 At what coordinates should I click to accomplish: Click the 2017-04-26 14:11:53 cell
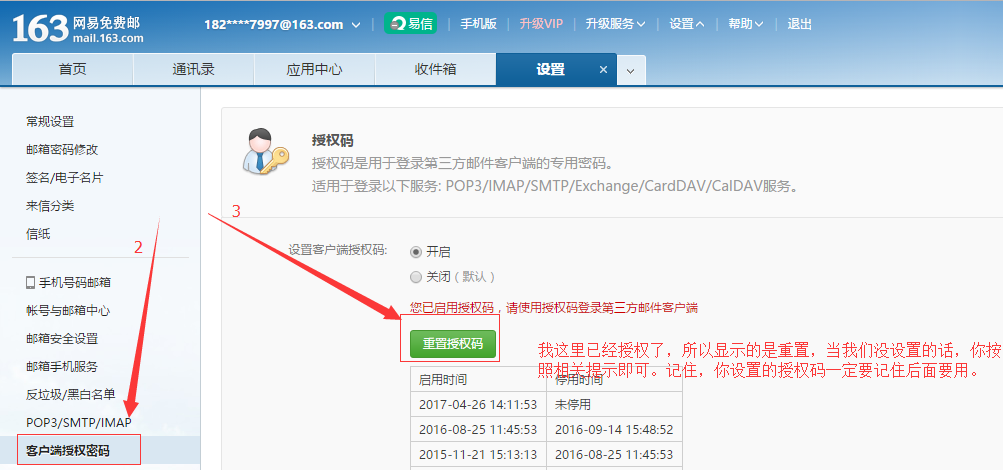click(478, 404)
